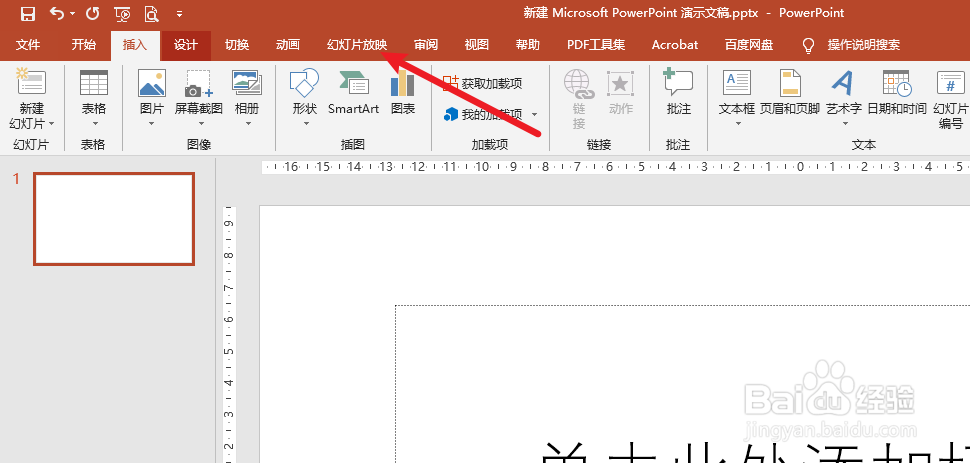
Task: Insert a chart with 图表 icon
Action: [403, 84]
